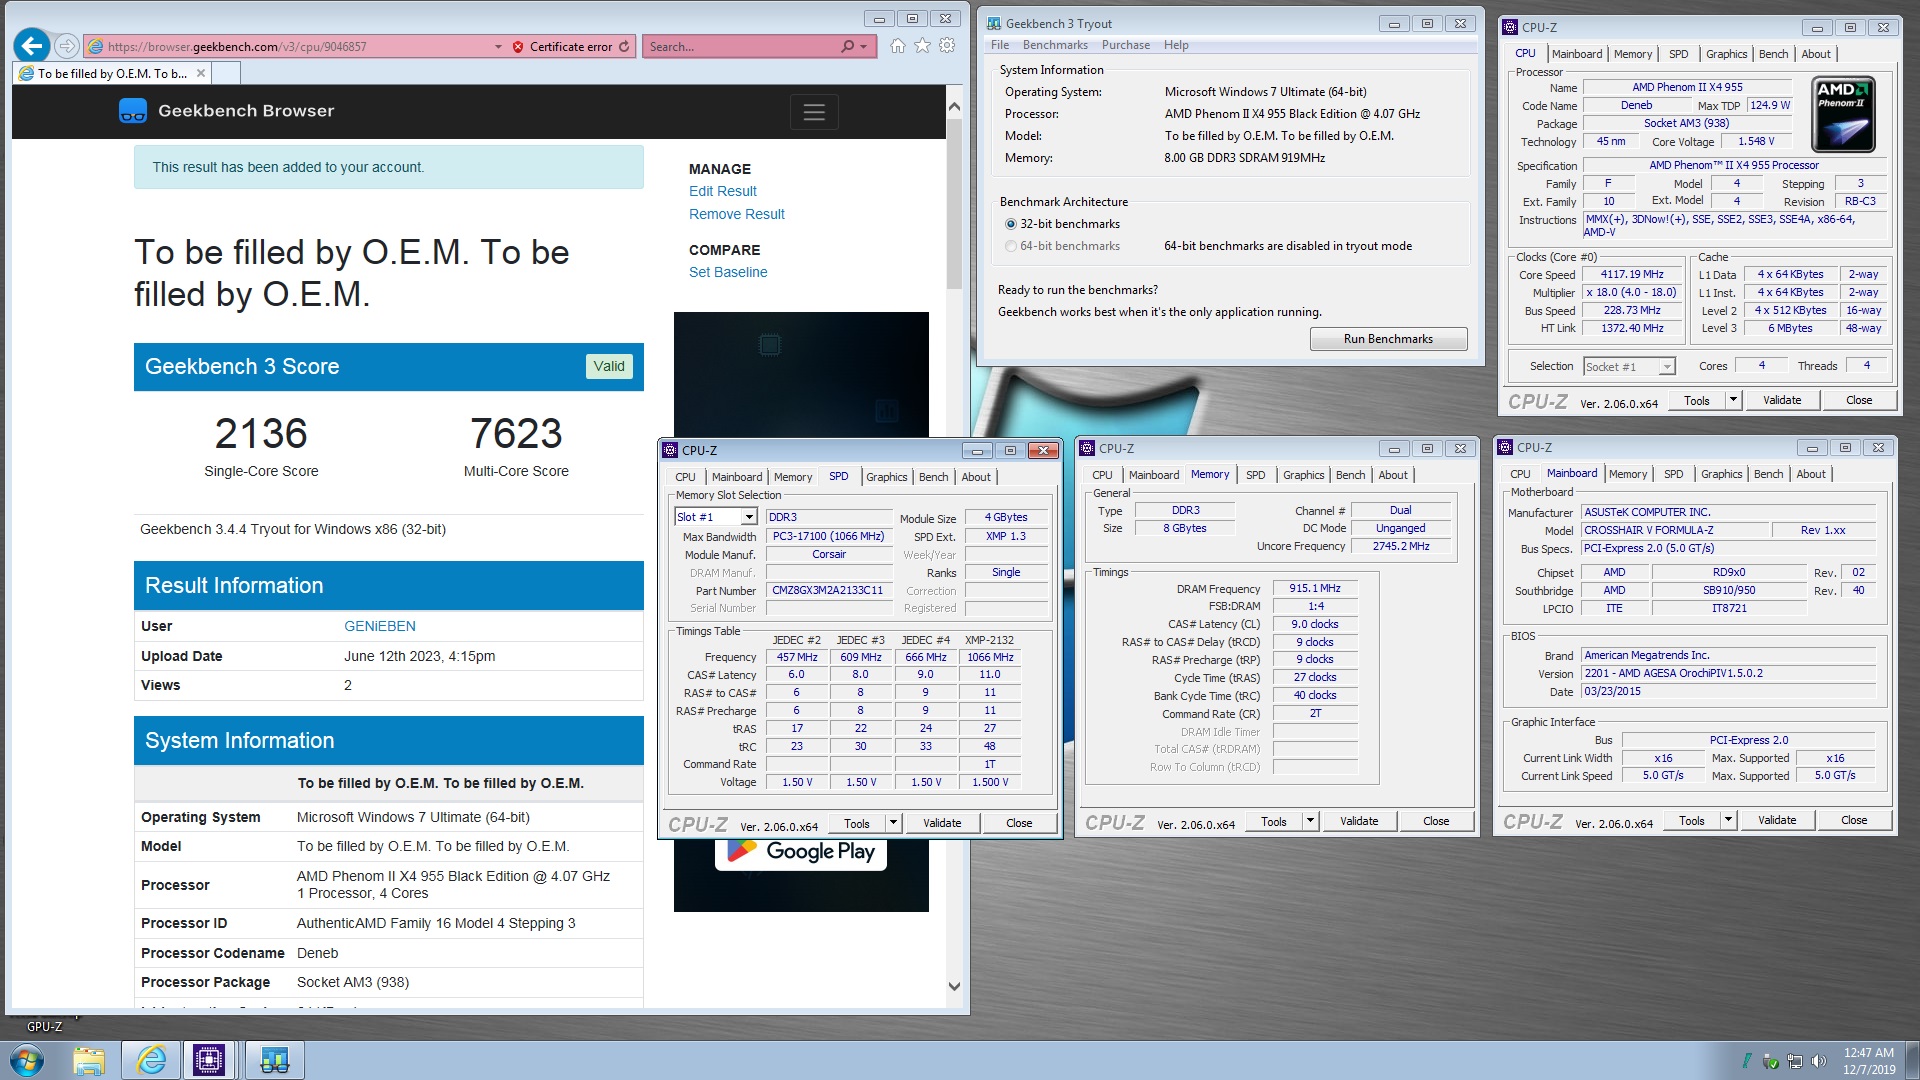Open the GENIEBEN user link
Image resolution: width=1920 pixels, height=1080 pixels.
[380, 626]
